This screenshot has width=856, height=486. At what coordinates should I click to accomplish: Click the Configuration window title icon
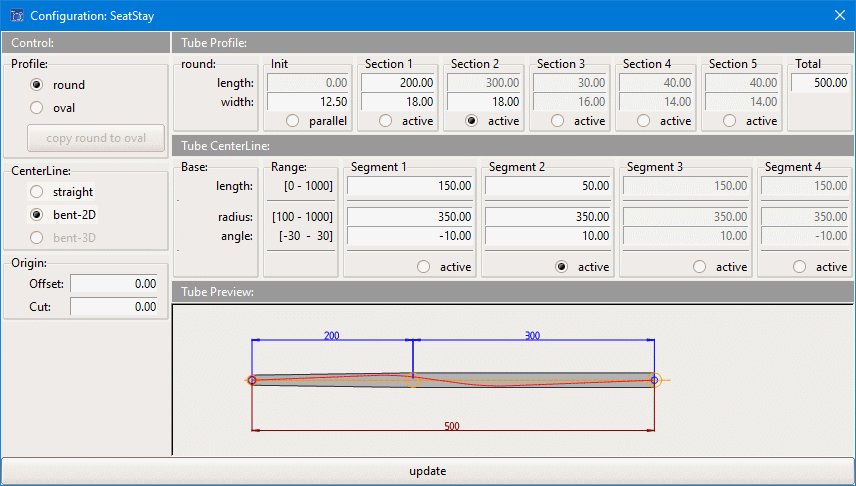tap(16, 15)
